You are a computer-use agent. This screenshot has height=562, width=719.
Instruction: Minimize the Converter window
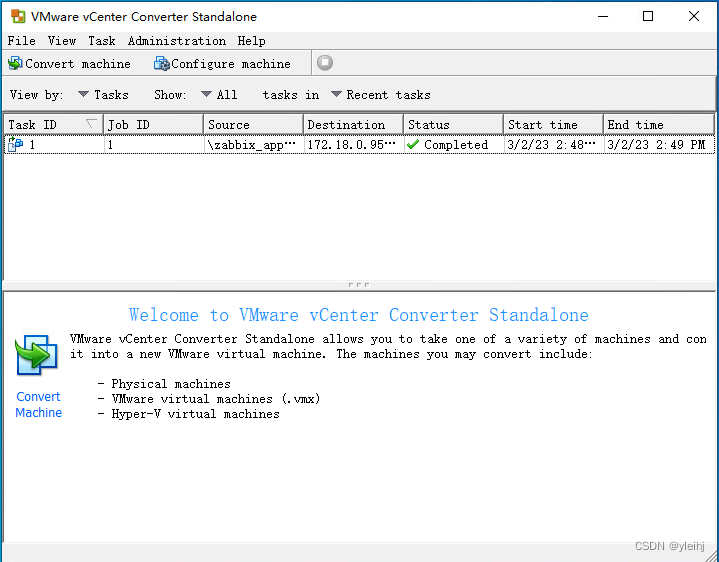(x=603, y=17)
